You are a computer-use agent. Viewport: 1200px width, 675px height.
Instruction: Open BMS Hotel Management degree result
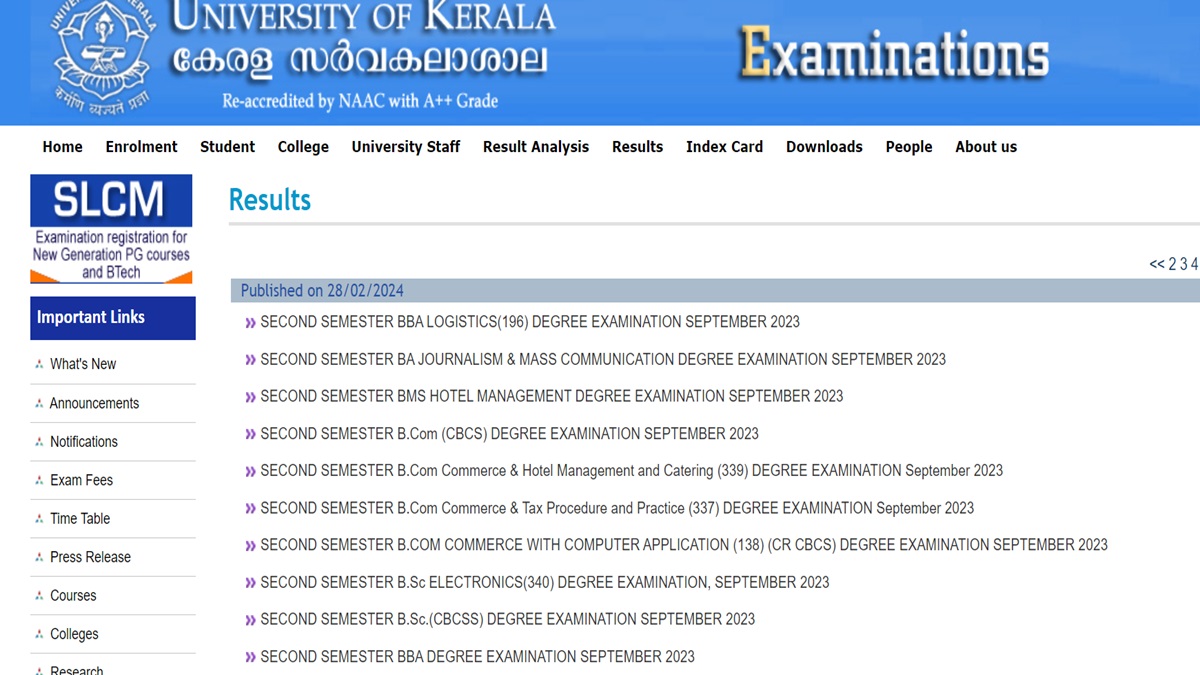coord(552,396)
